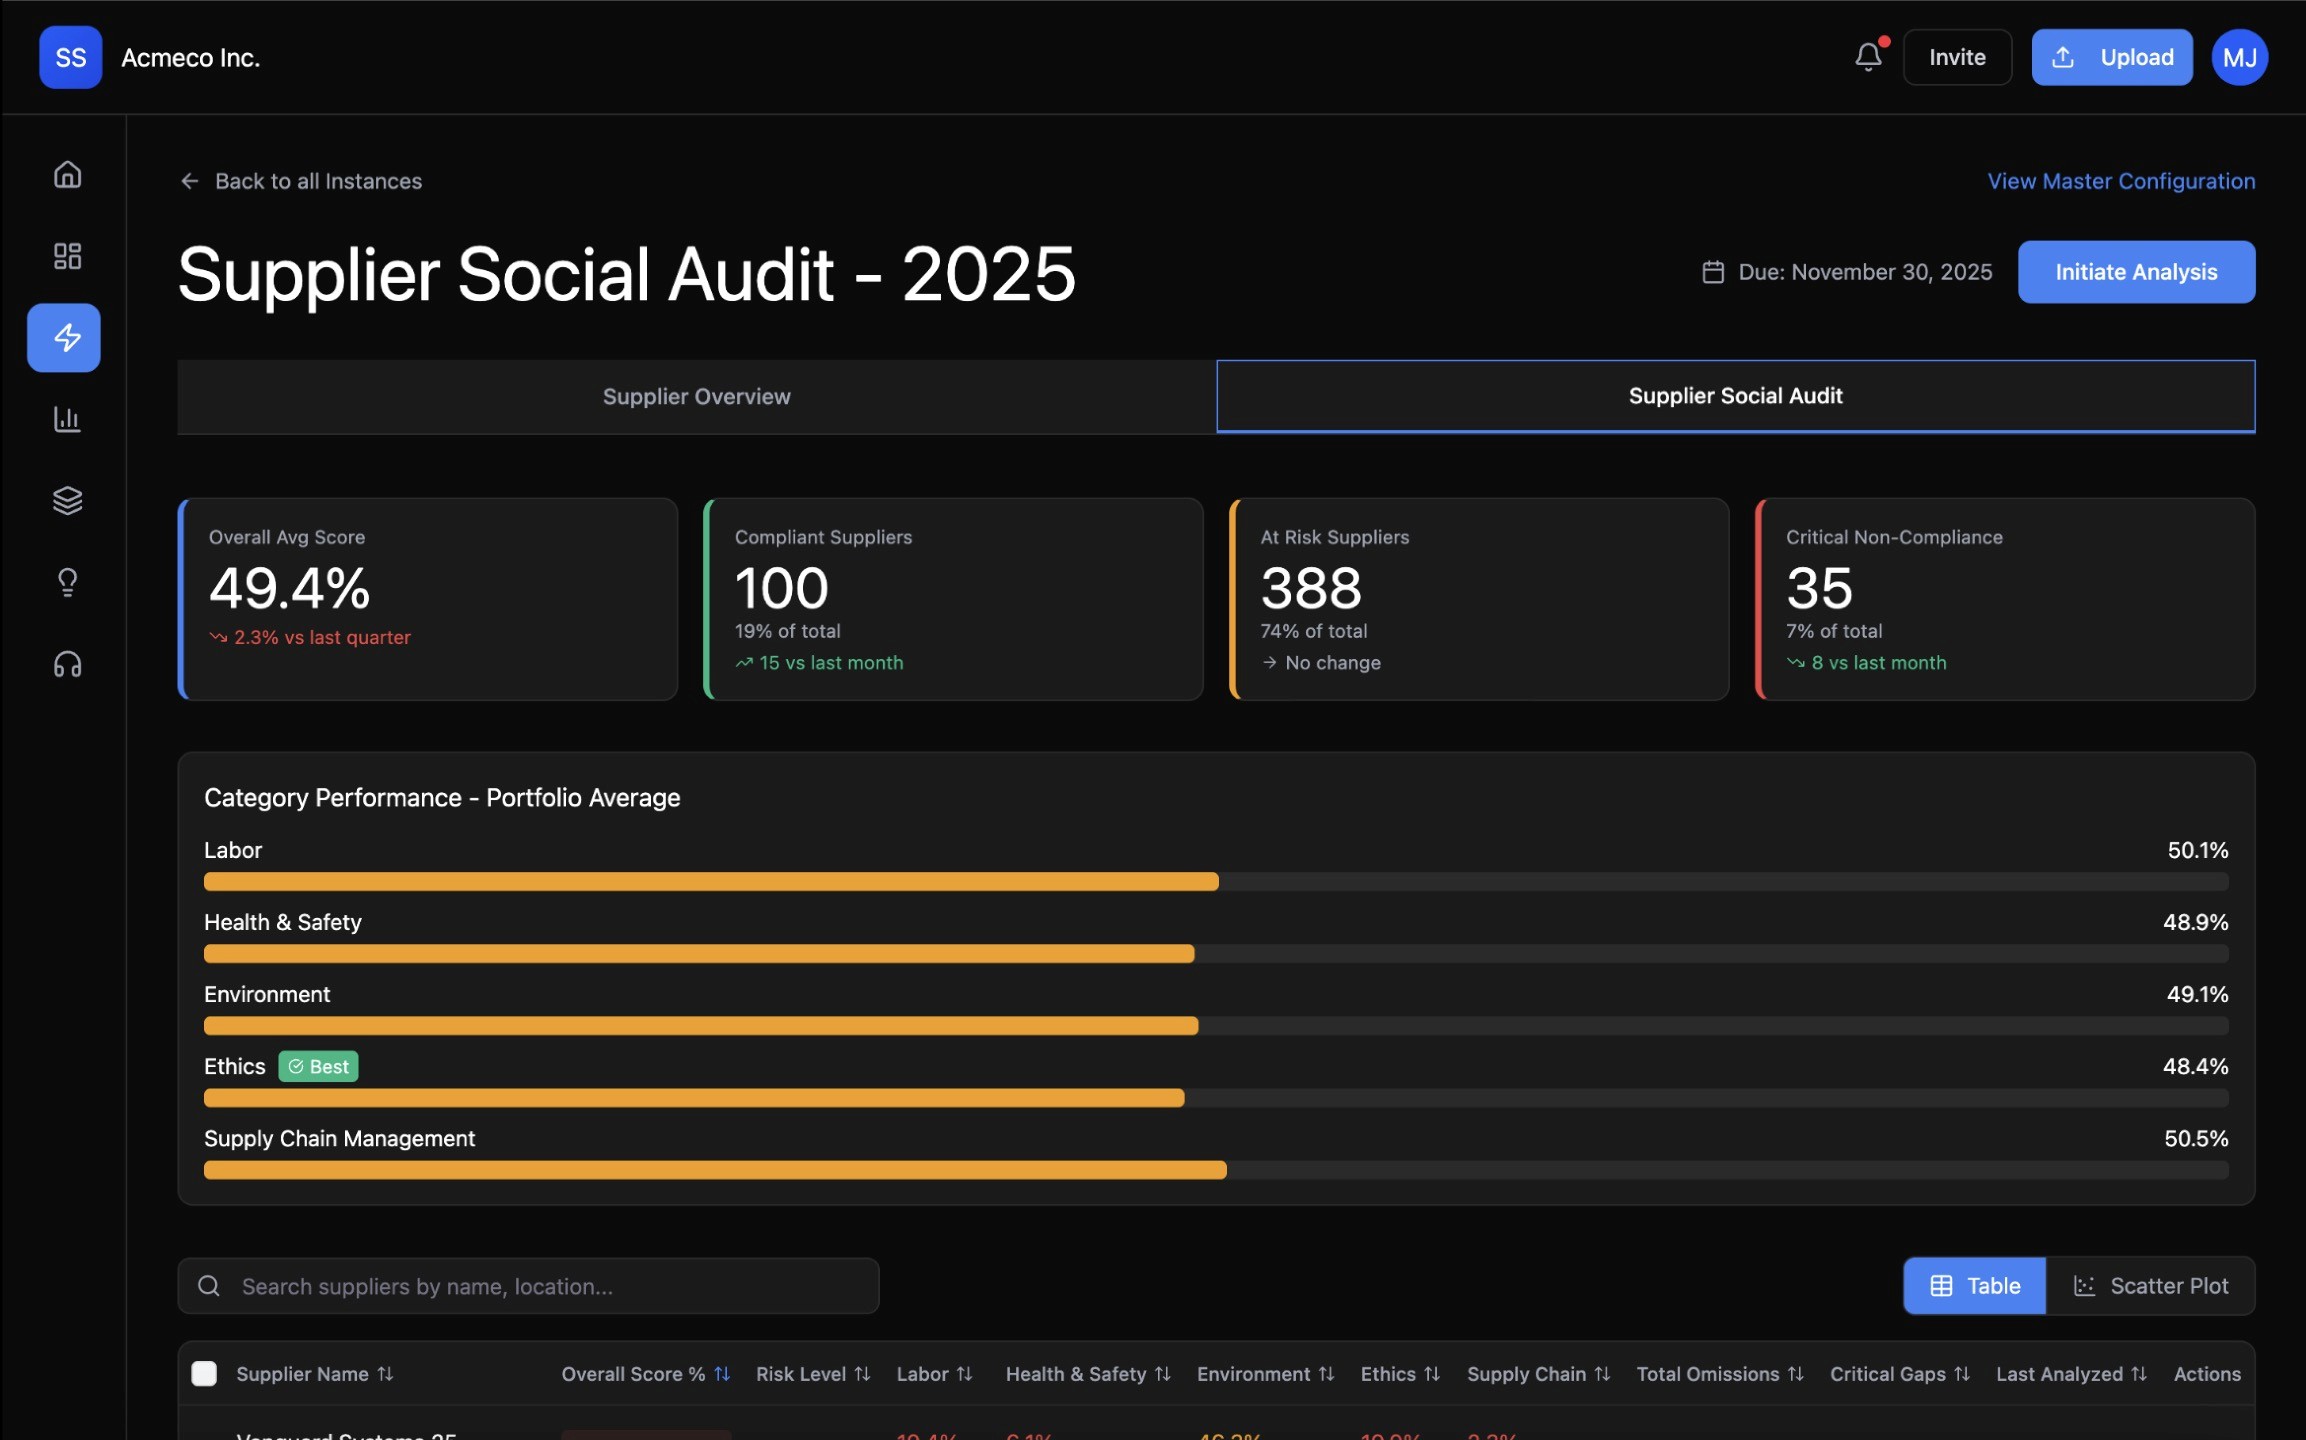Click the 49.1% Environment value
Image resolution: width=2306 pixels, height=1440 pixels.
click(x=2197, y=995)
